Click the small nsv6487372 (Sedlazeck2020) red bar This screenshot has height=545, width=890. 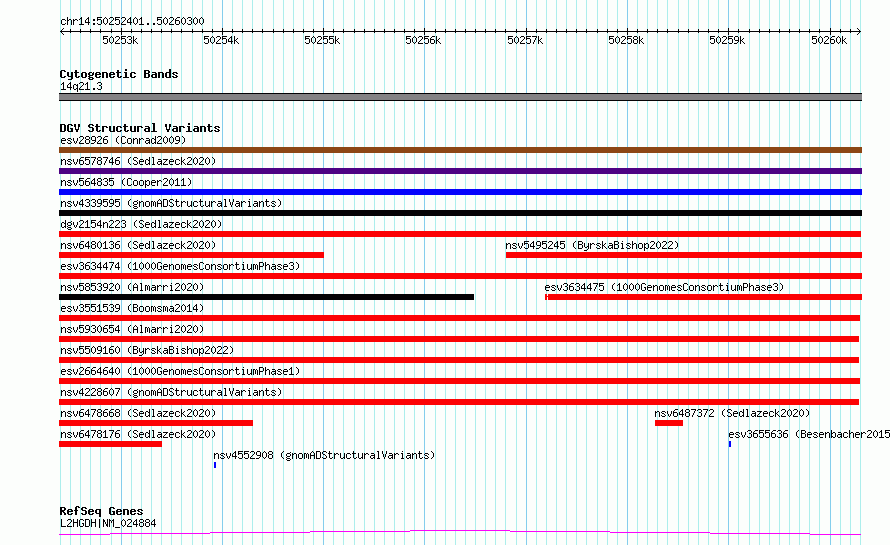click(x=669, y=423)
